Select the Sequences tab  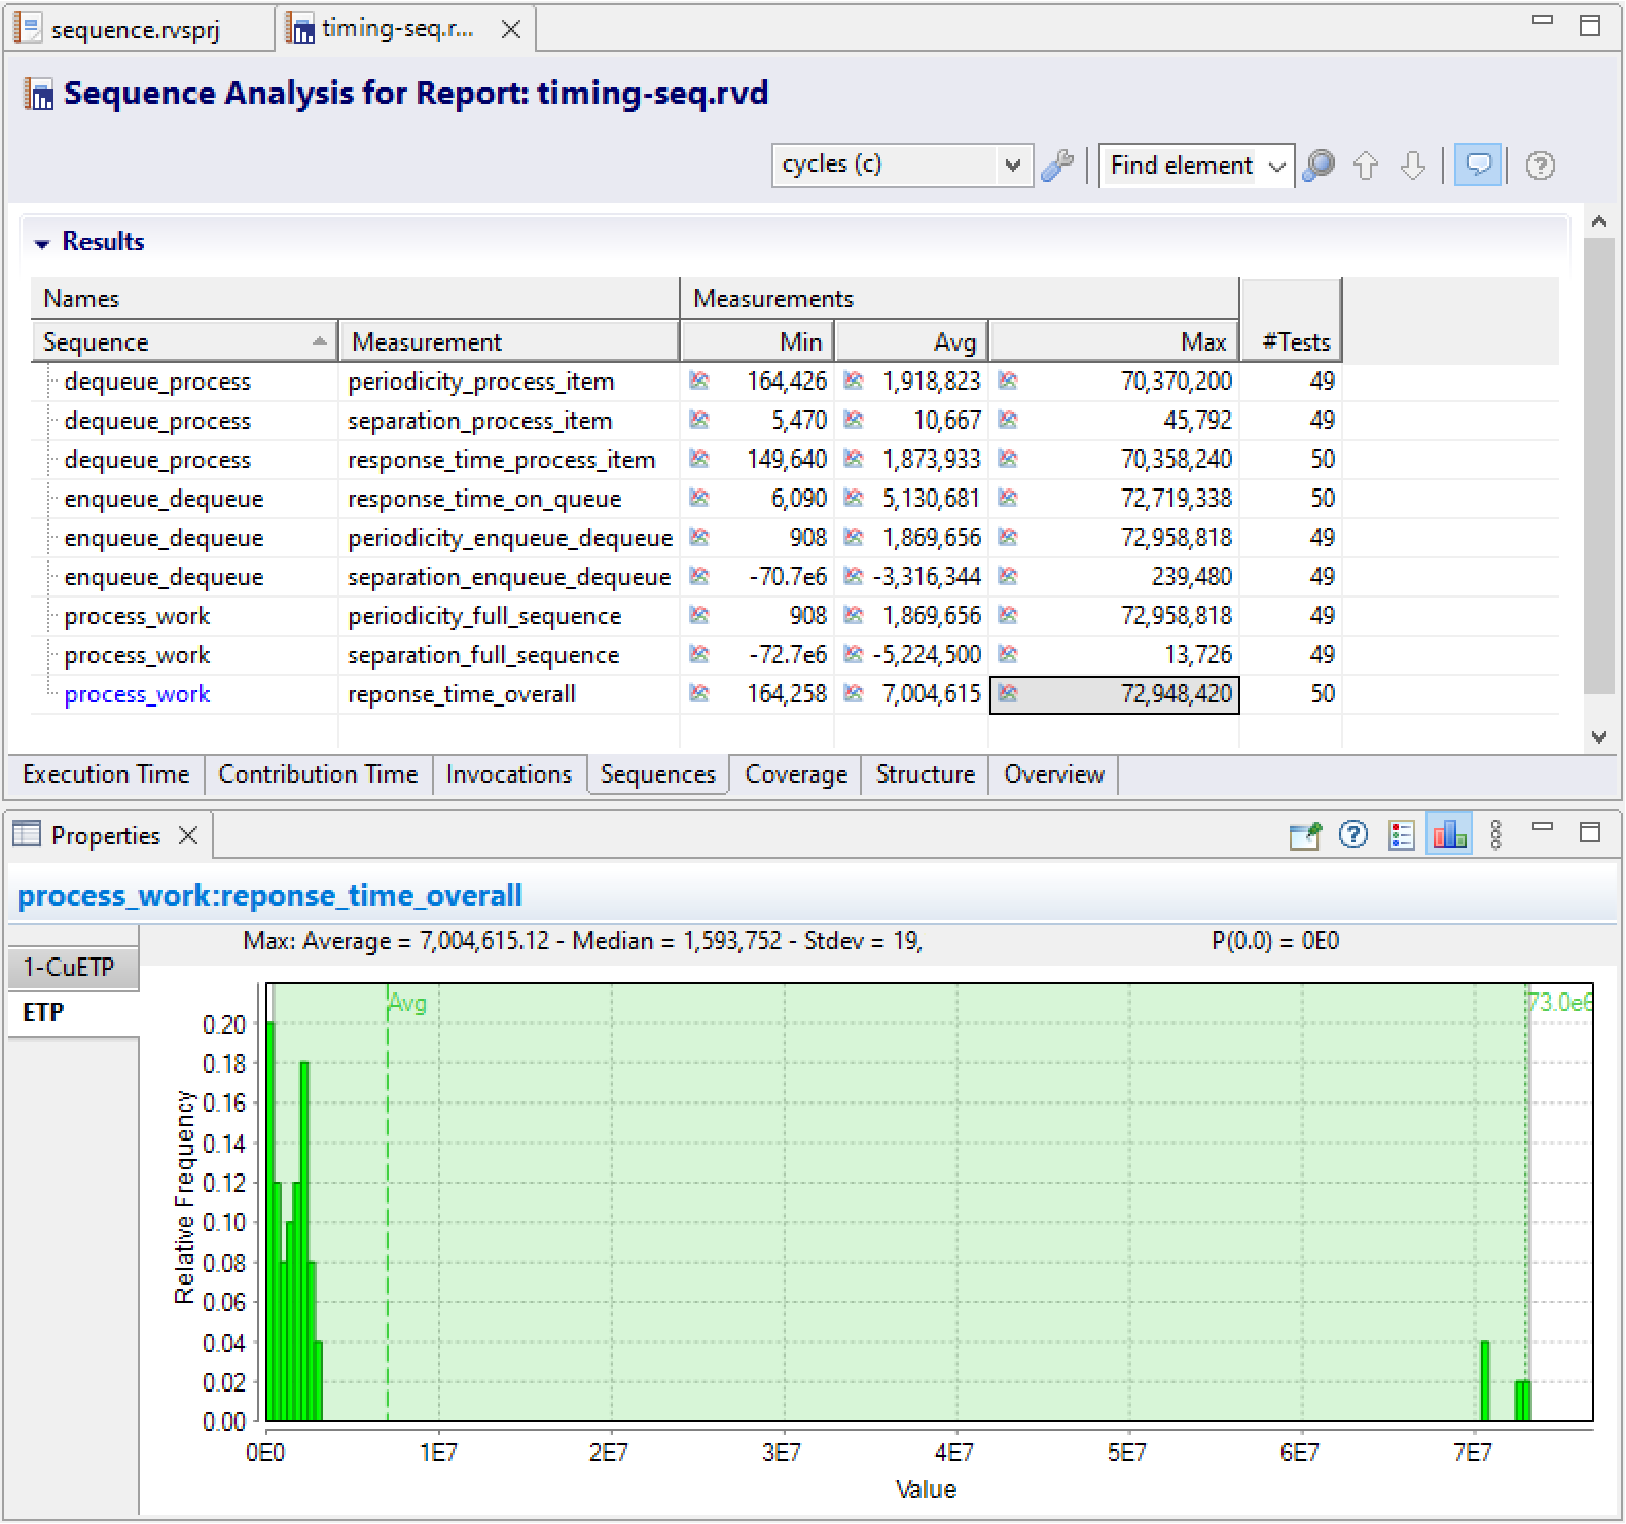click(x=658, y=774)
